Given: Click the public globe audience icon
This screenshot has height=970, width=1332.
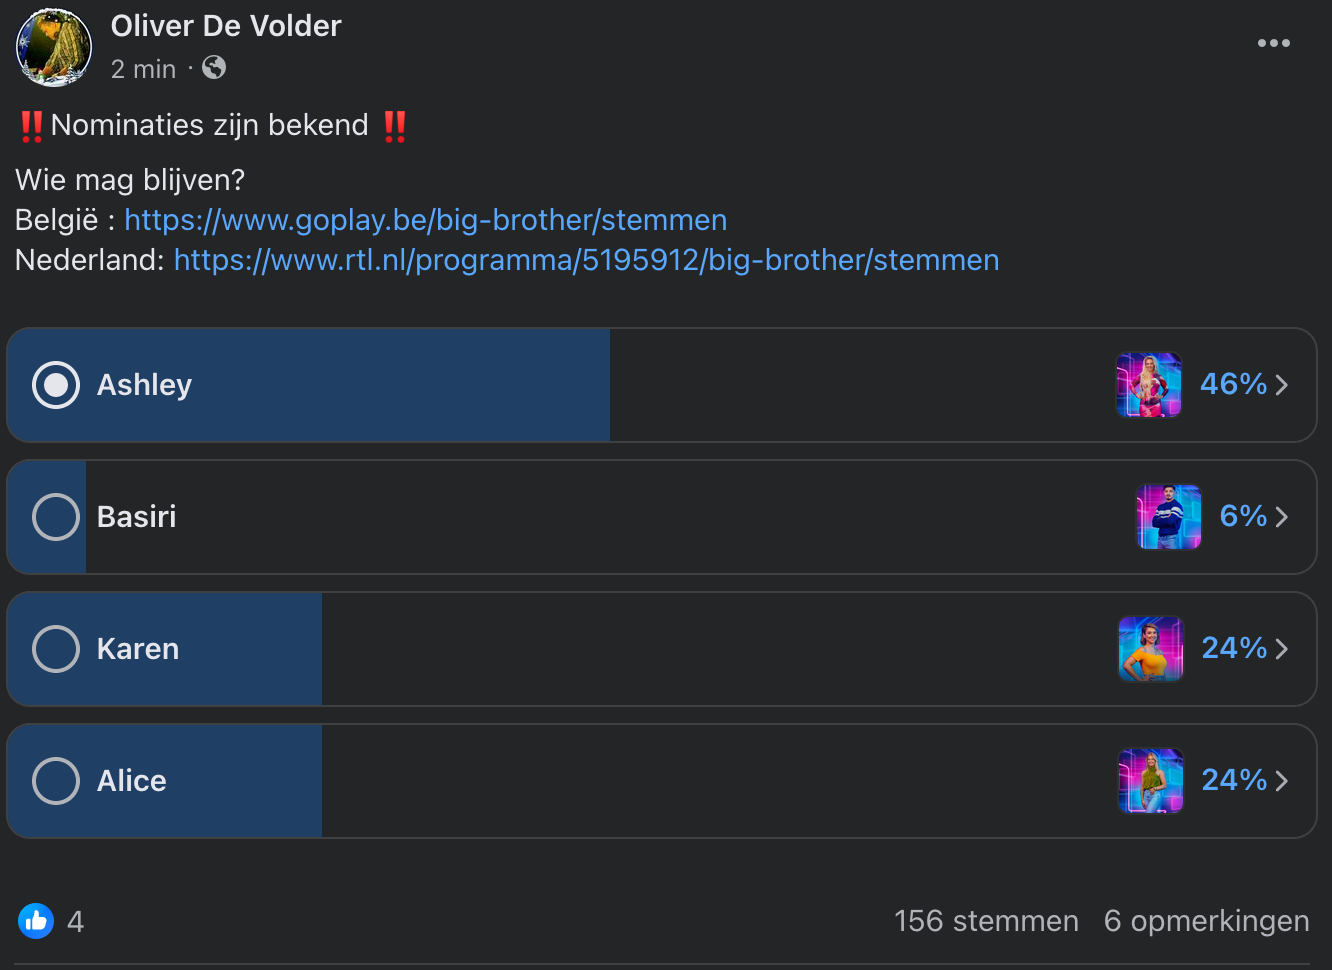Looking at the screenshot, I should click(x=214, y=67).
